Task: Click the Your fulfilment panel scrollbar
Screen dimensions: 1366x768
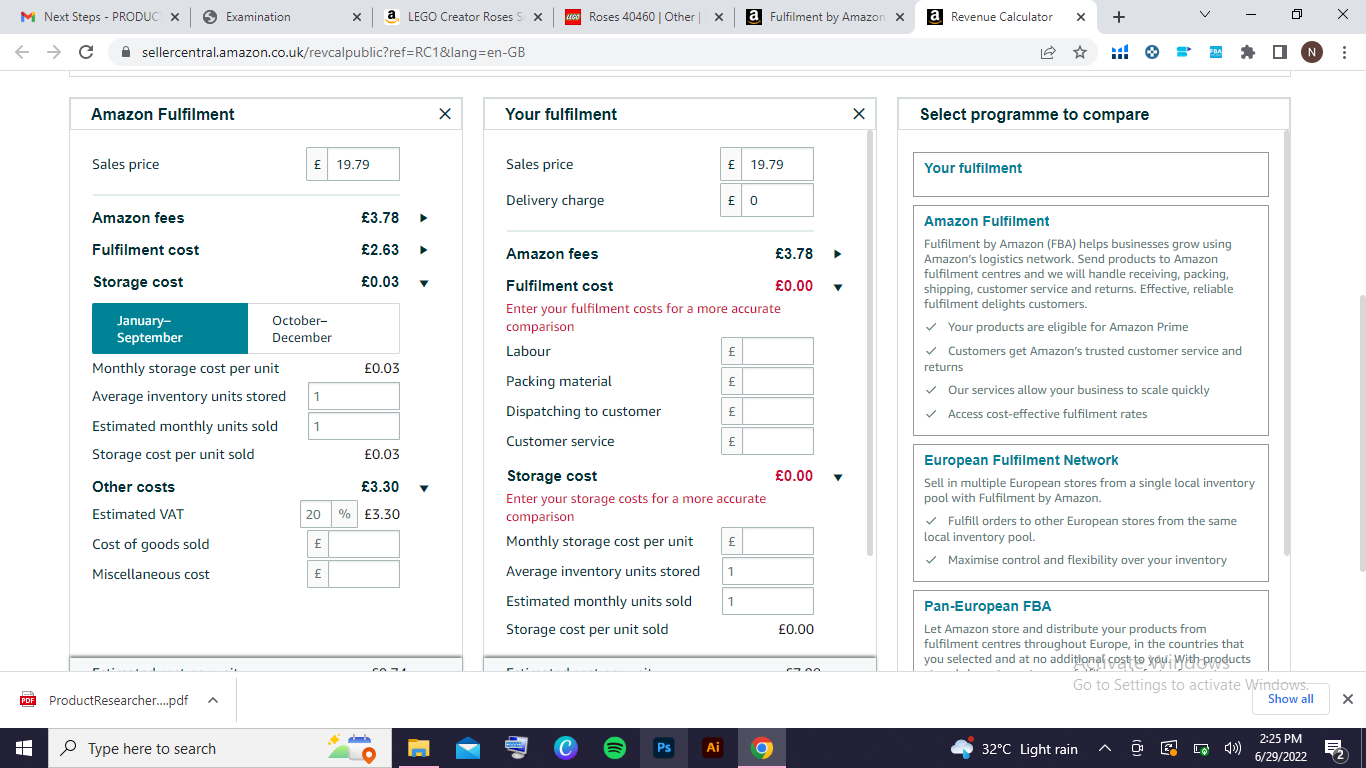Action: click(871, 342)
